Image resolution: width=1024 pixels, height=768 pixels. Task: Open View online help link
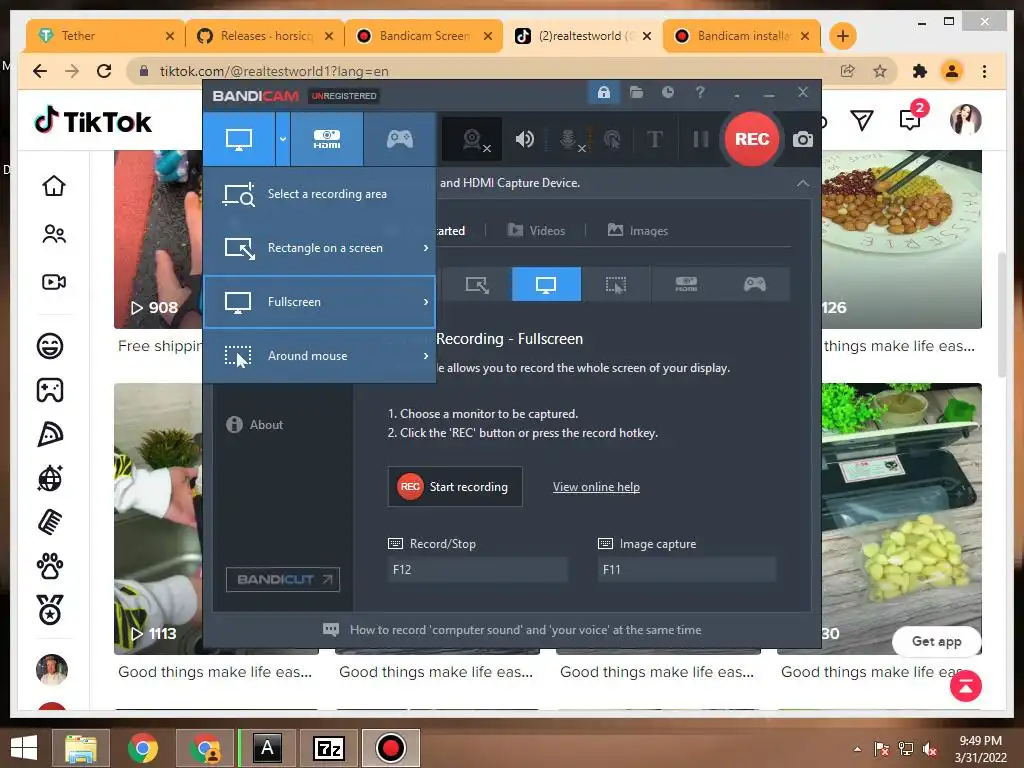[x=596, y=487]
